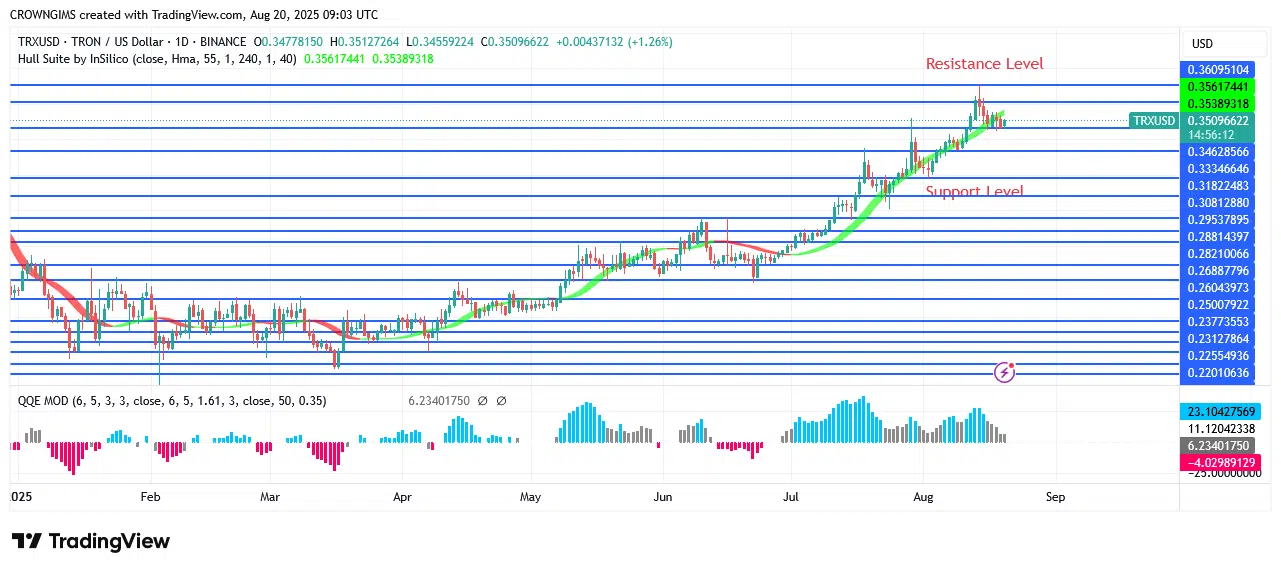
Task: Click the 11.12042338 QQE axis label
Action: 1221,428
